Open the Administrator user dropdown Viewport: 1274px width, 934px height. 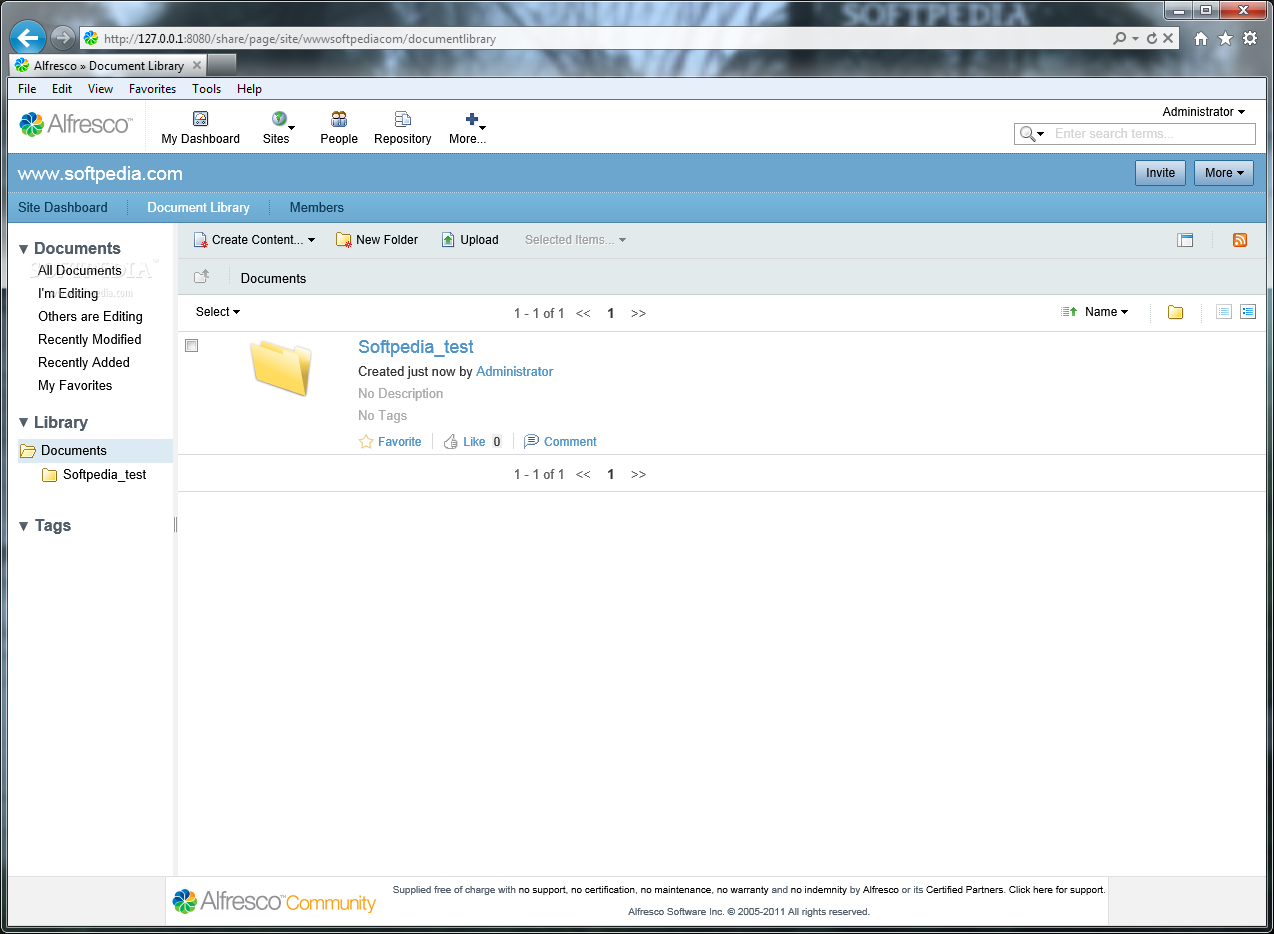1203,112
